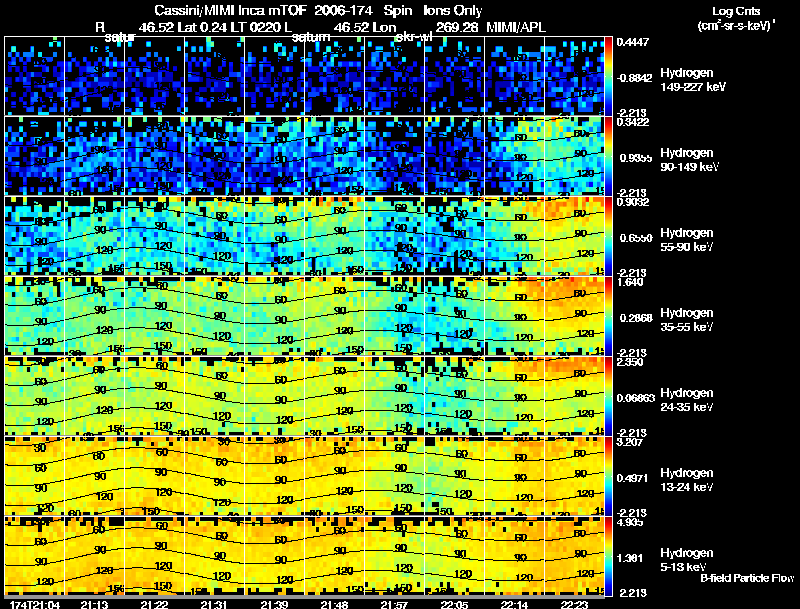Click the '22:05' time axis tick
The height and width of the screenshot is (609, 800).
[454, 604]
